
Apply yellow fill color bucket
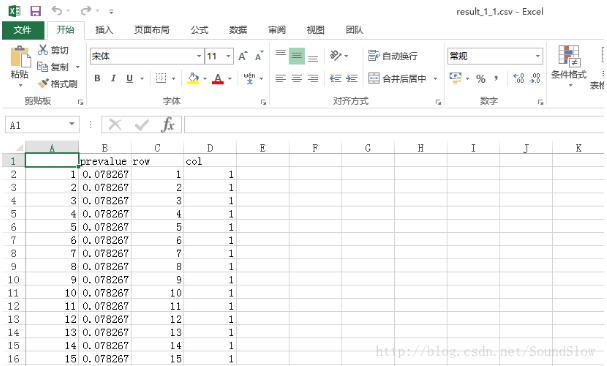tap(193, 79)
